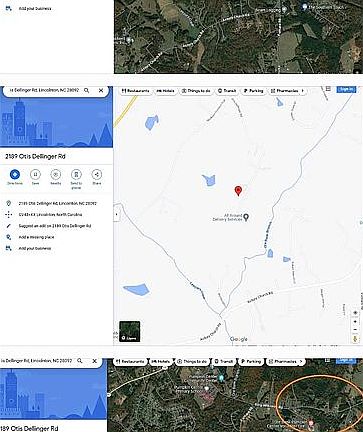Zoom out with minus button on middle map
Image resolution: width=363 pixels, height=432 pixels.
point(355,330)
